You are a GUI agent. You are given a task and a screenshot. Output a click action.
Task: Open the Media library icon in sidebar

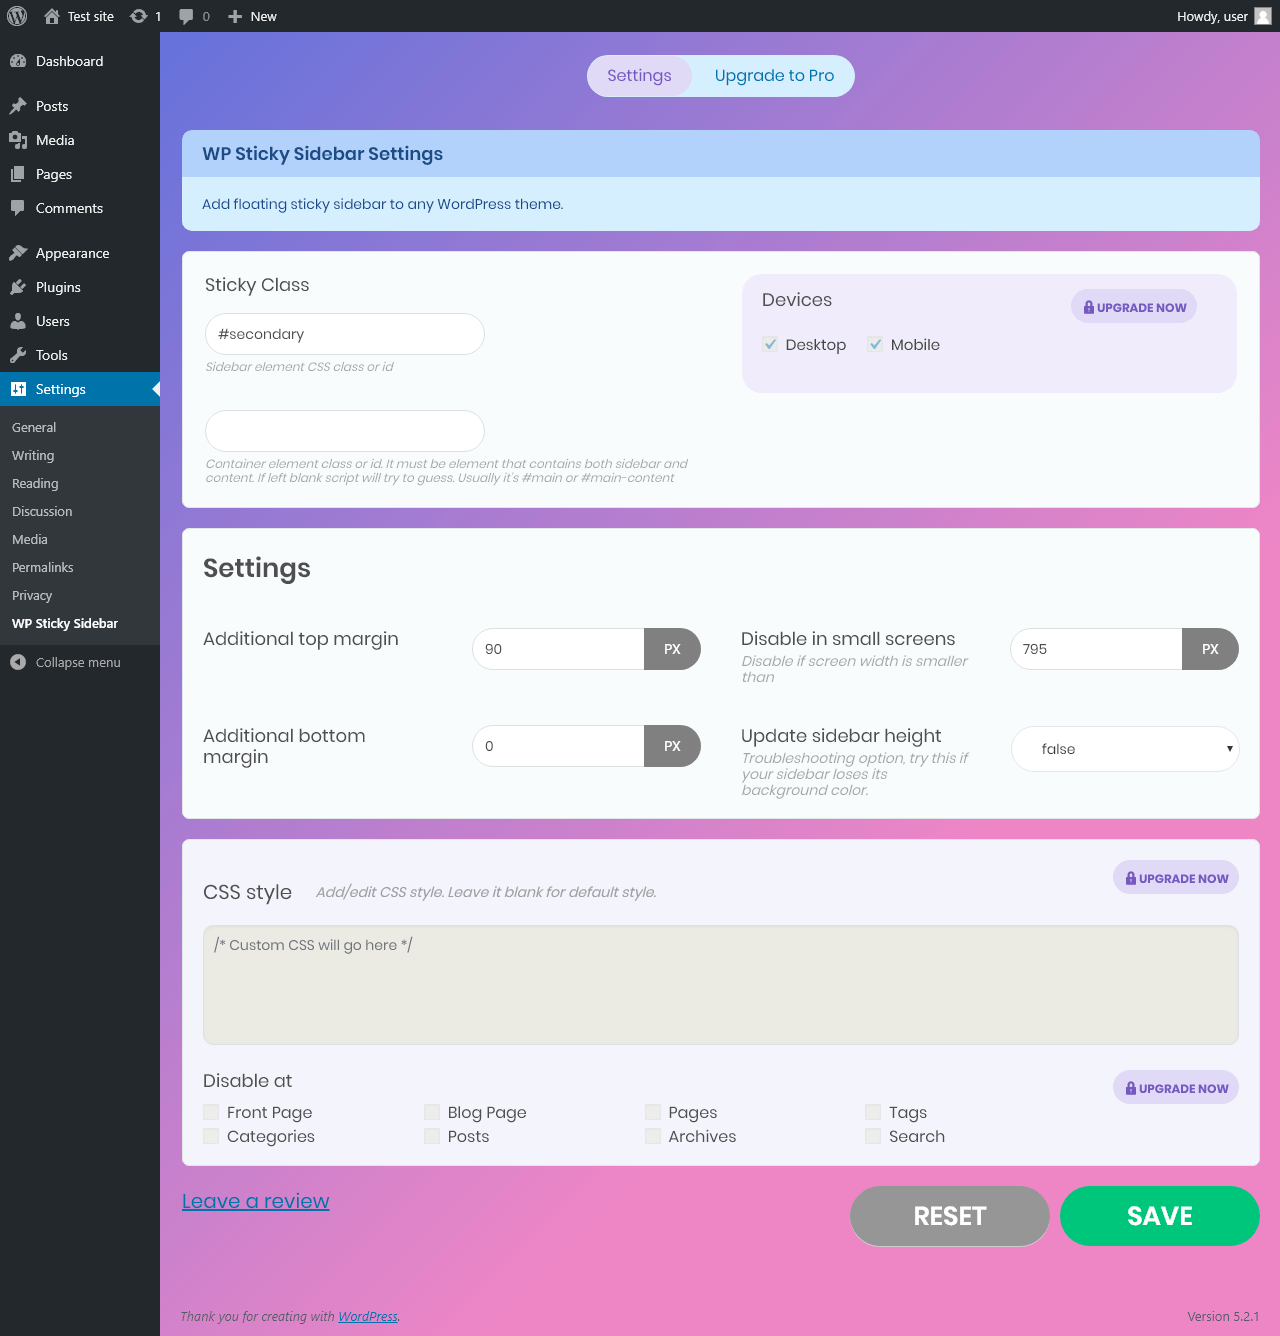18,140
